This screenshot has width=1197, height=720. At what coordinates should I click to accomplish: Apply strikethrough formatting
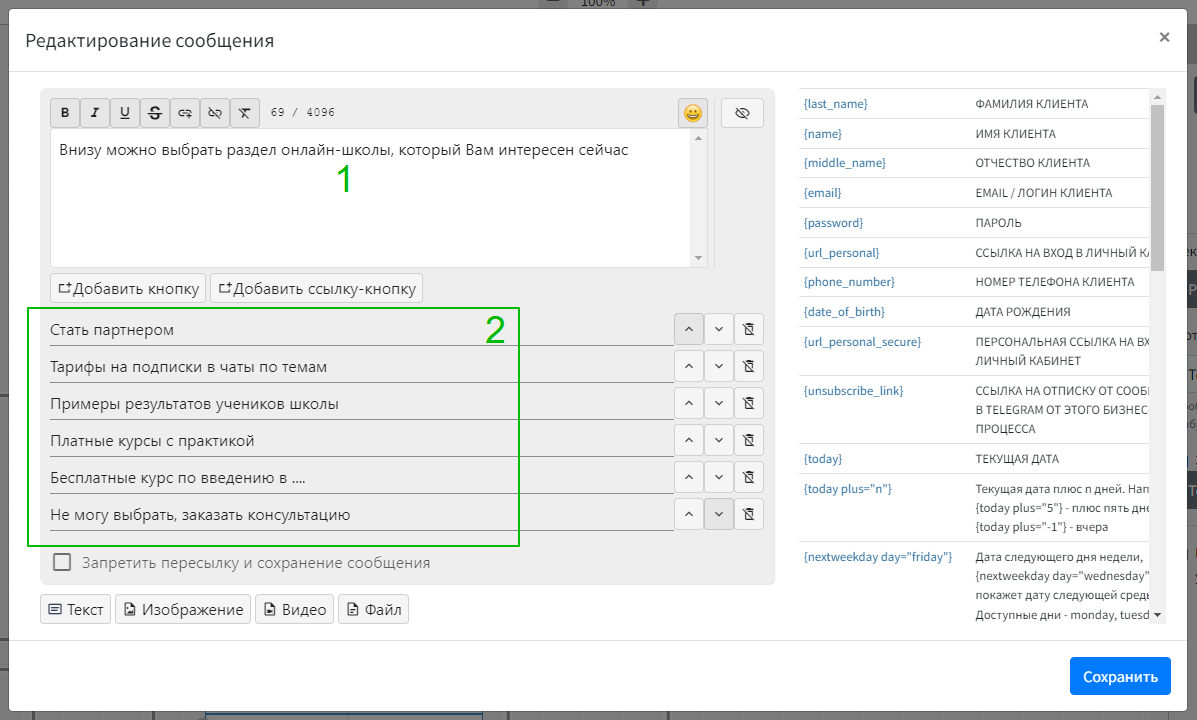155,113
